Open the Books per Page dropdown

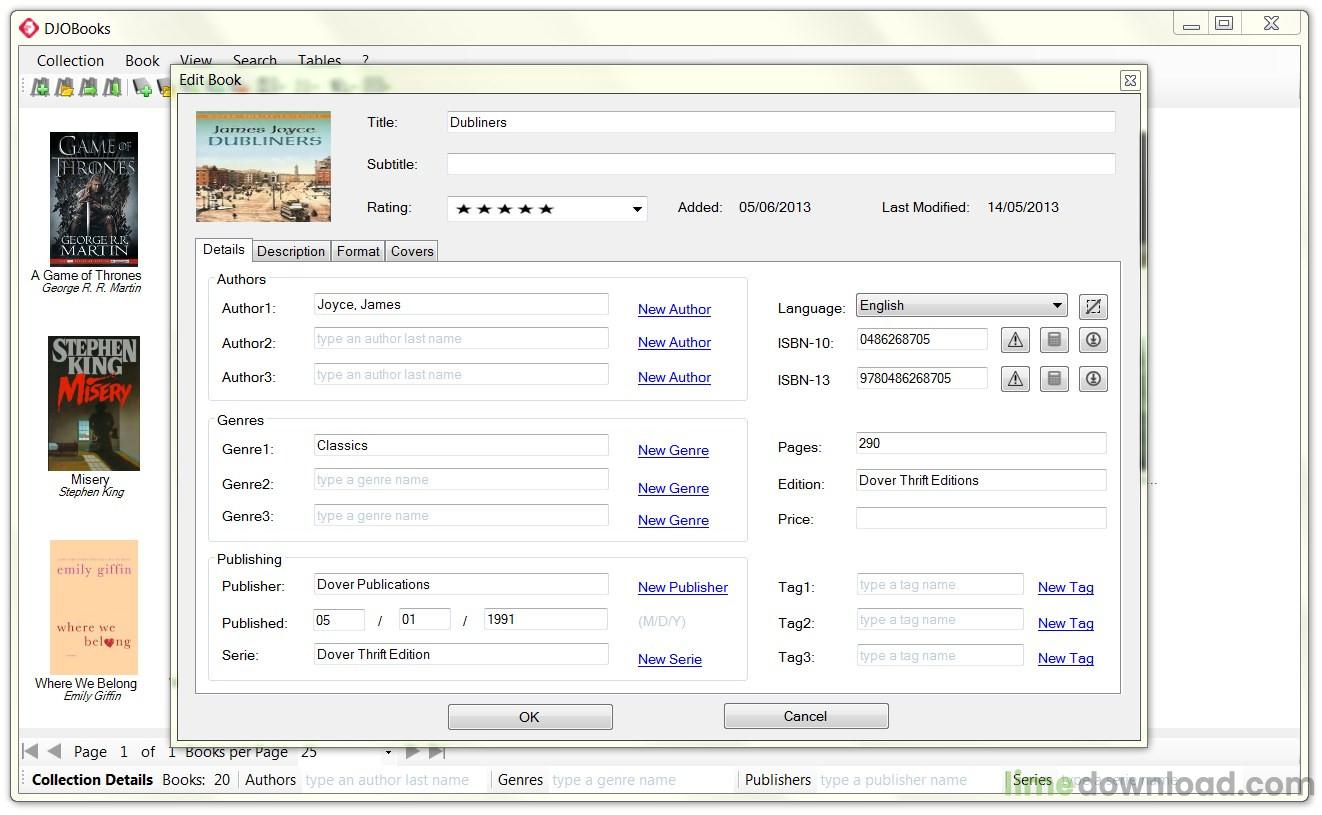(388, 752)
